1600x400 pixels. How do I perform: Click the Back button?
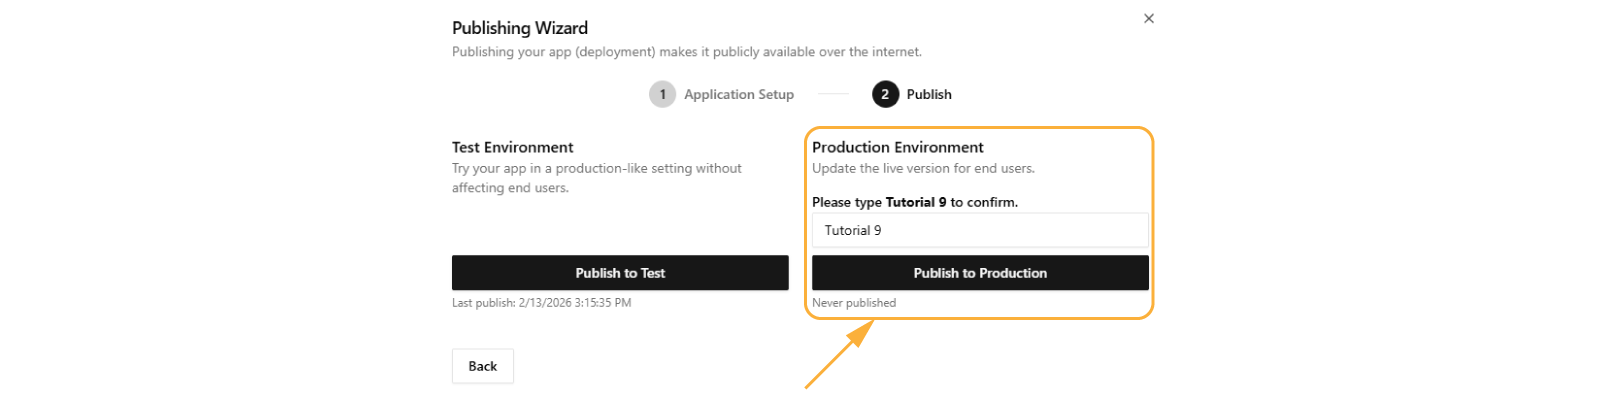coord(482,366)
